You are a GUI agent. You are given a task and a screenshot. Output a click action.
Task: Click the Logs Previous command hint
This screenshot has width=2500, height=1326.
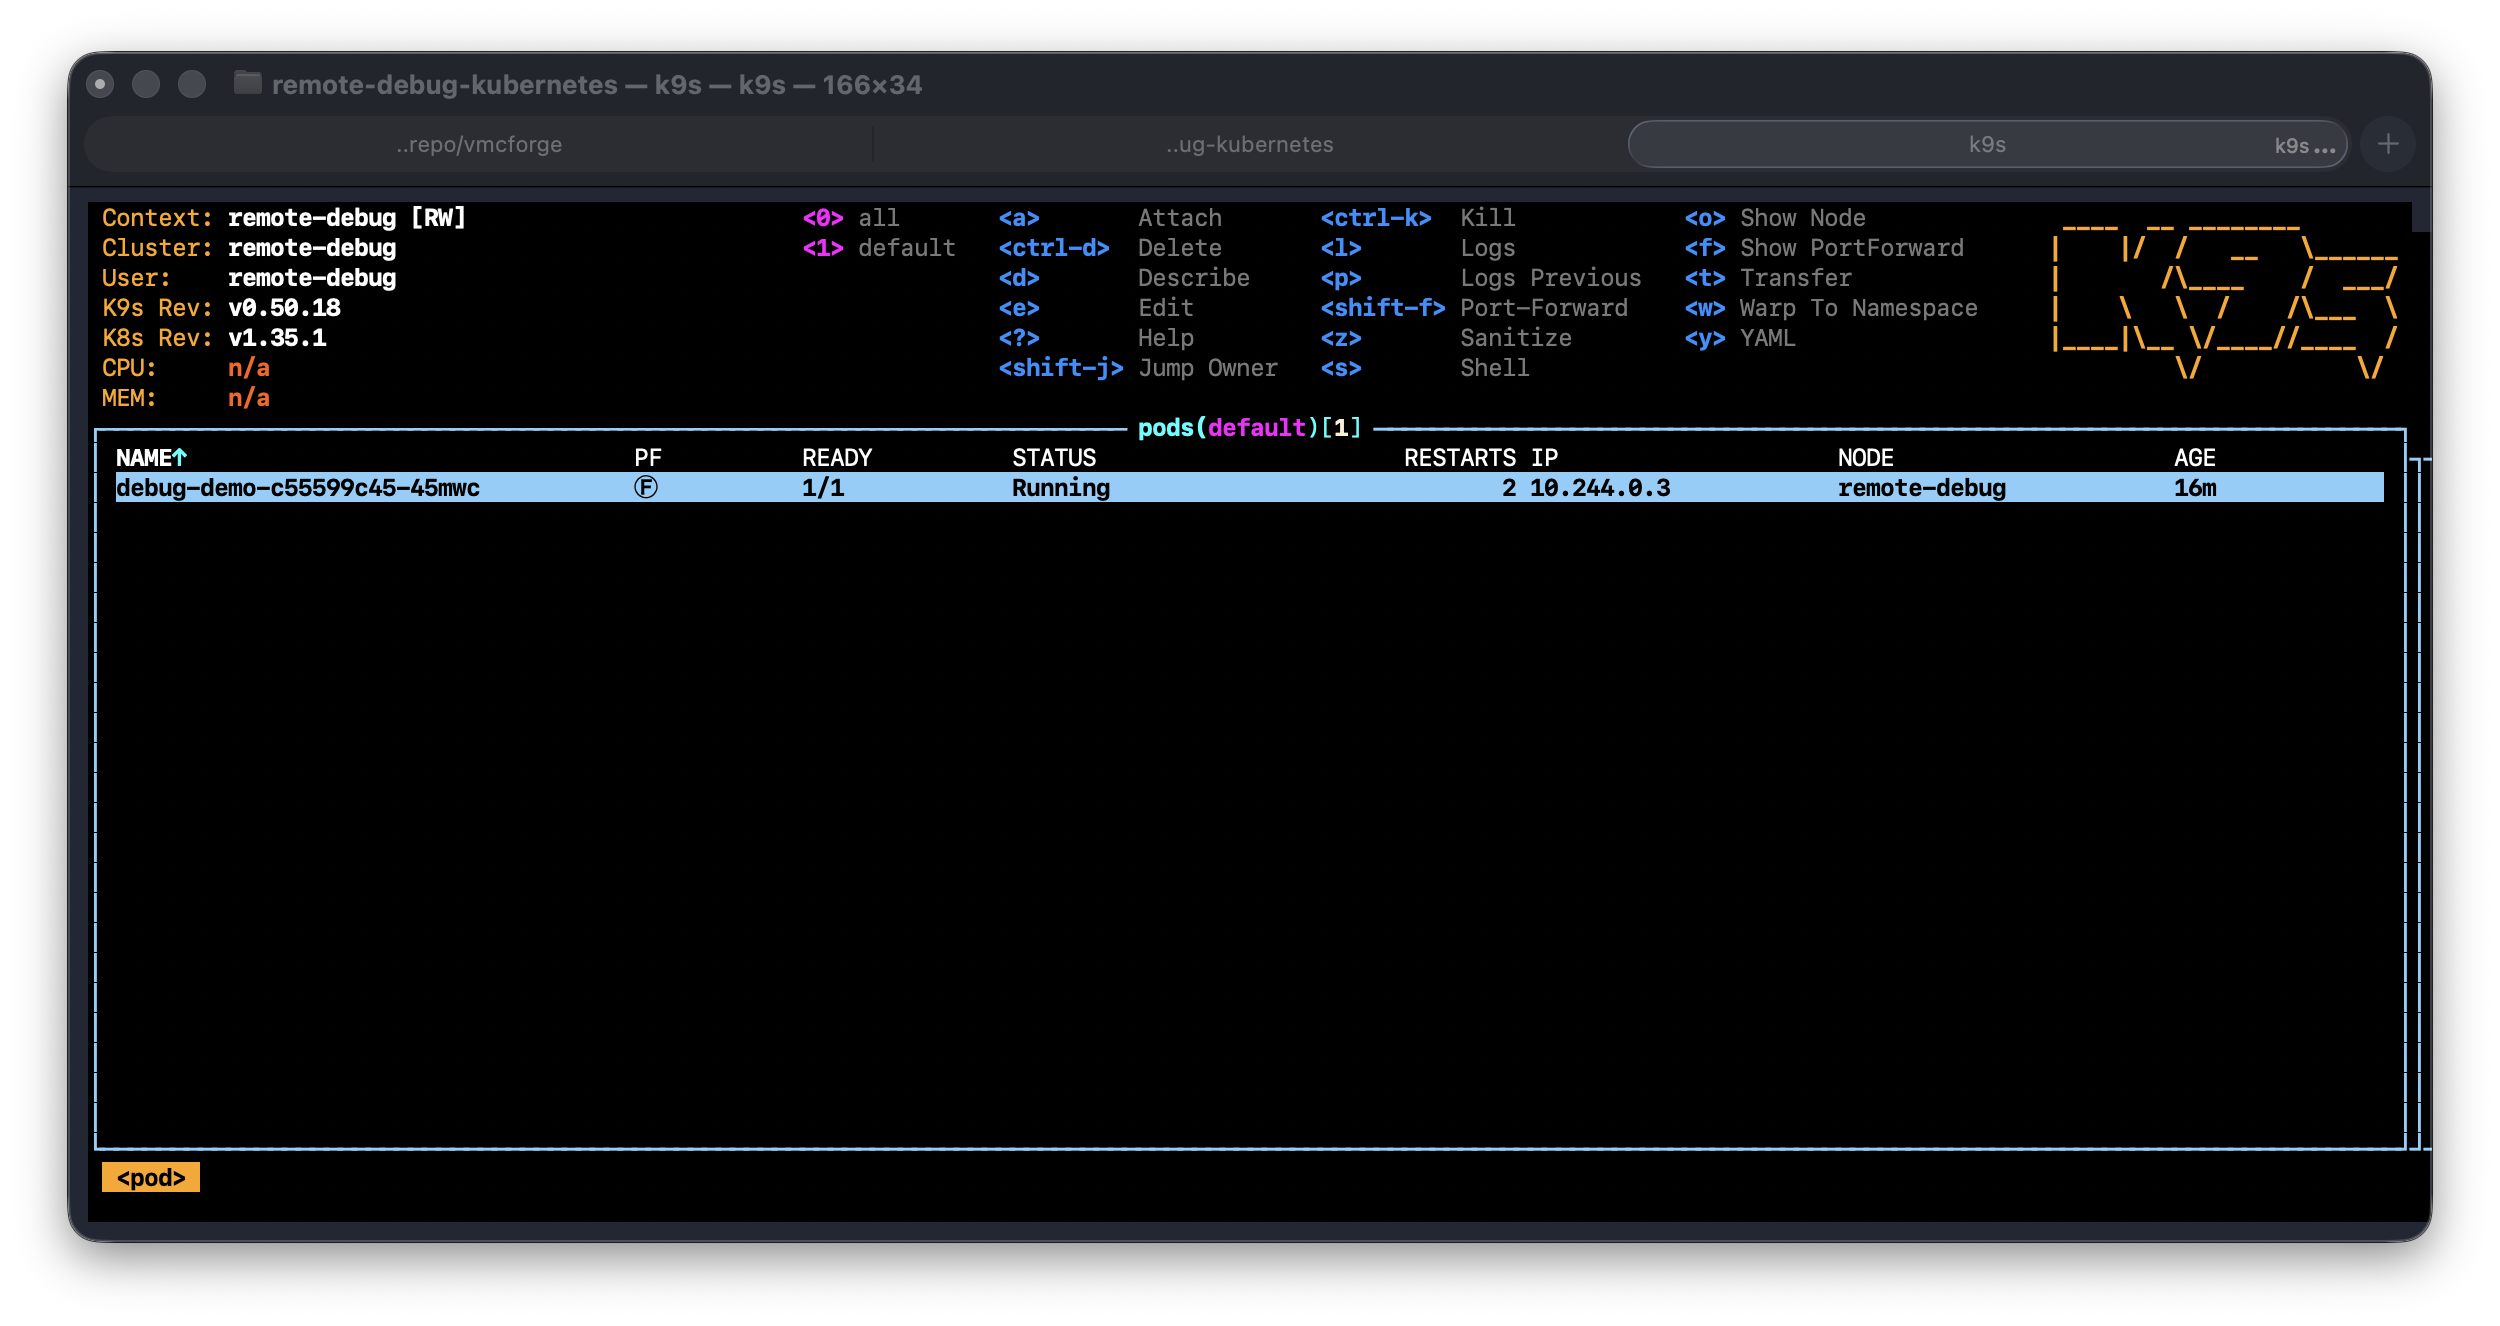(1551, 278)
